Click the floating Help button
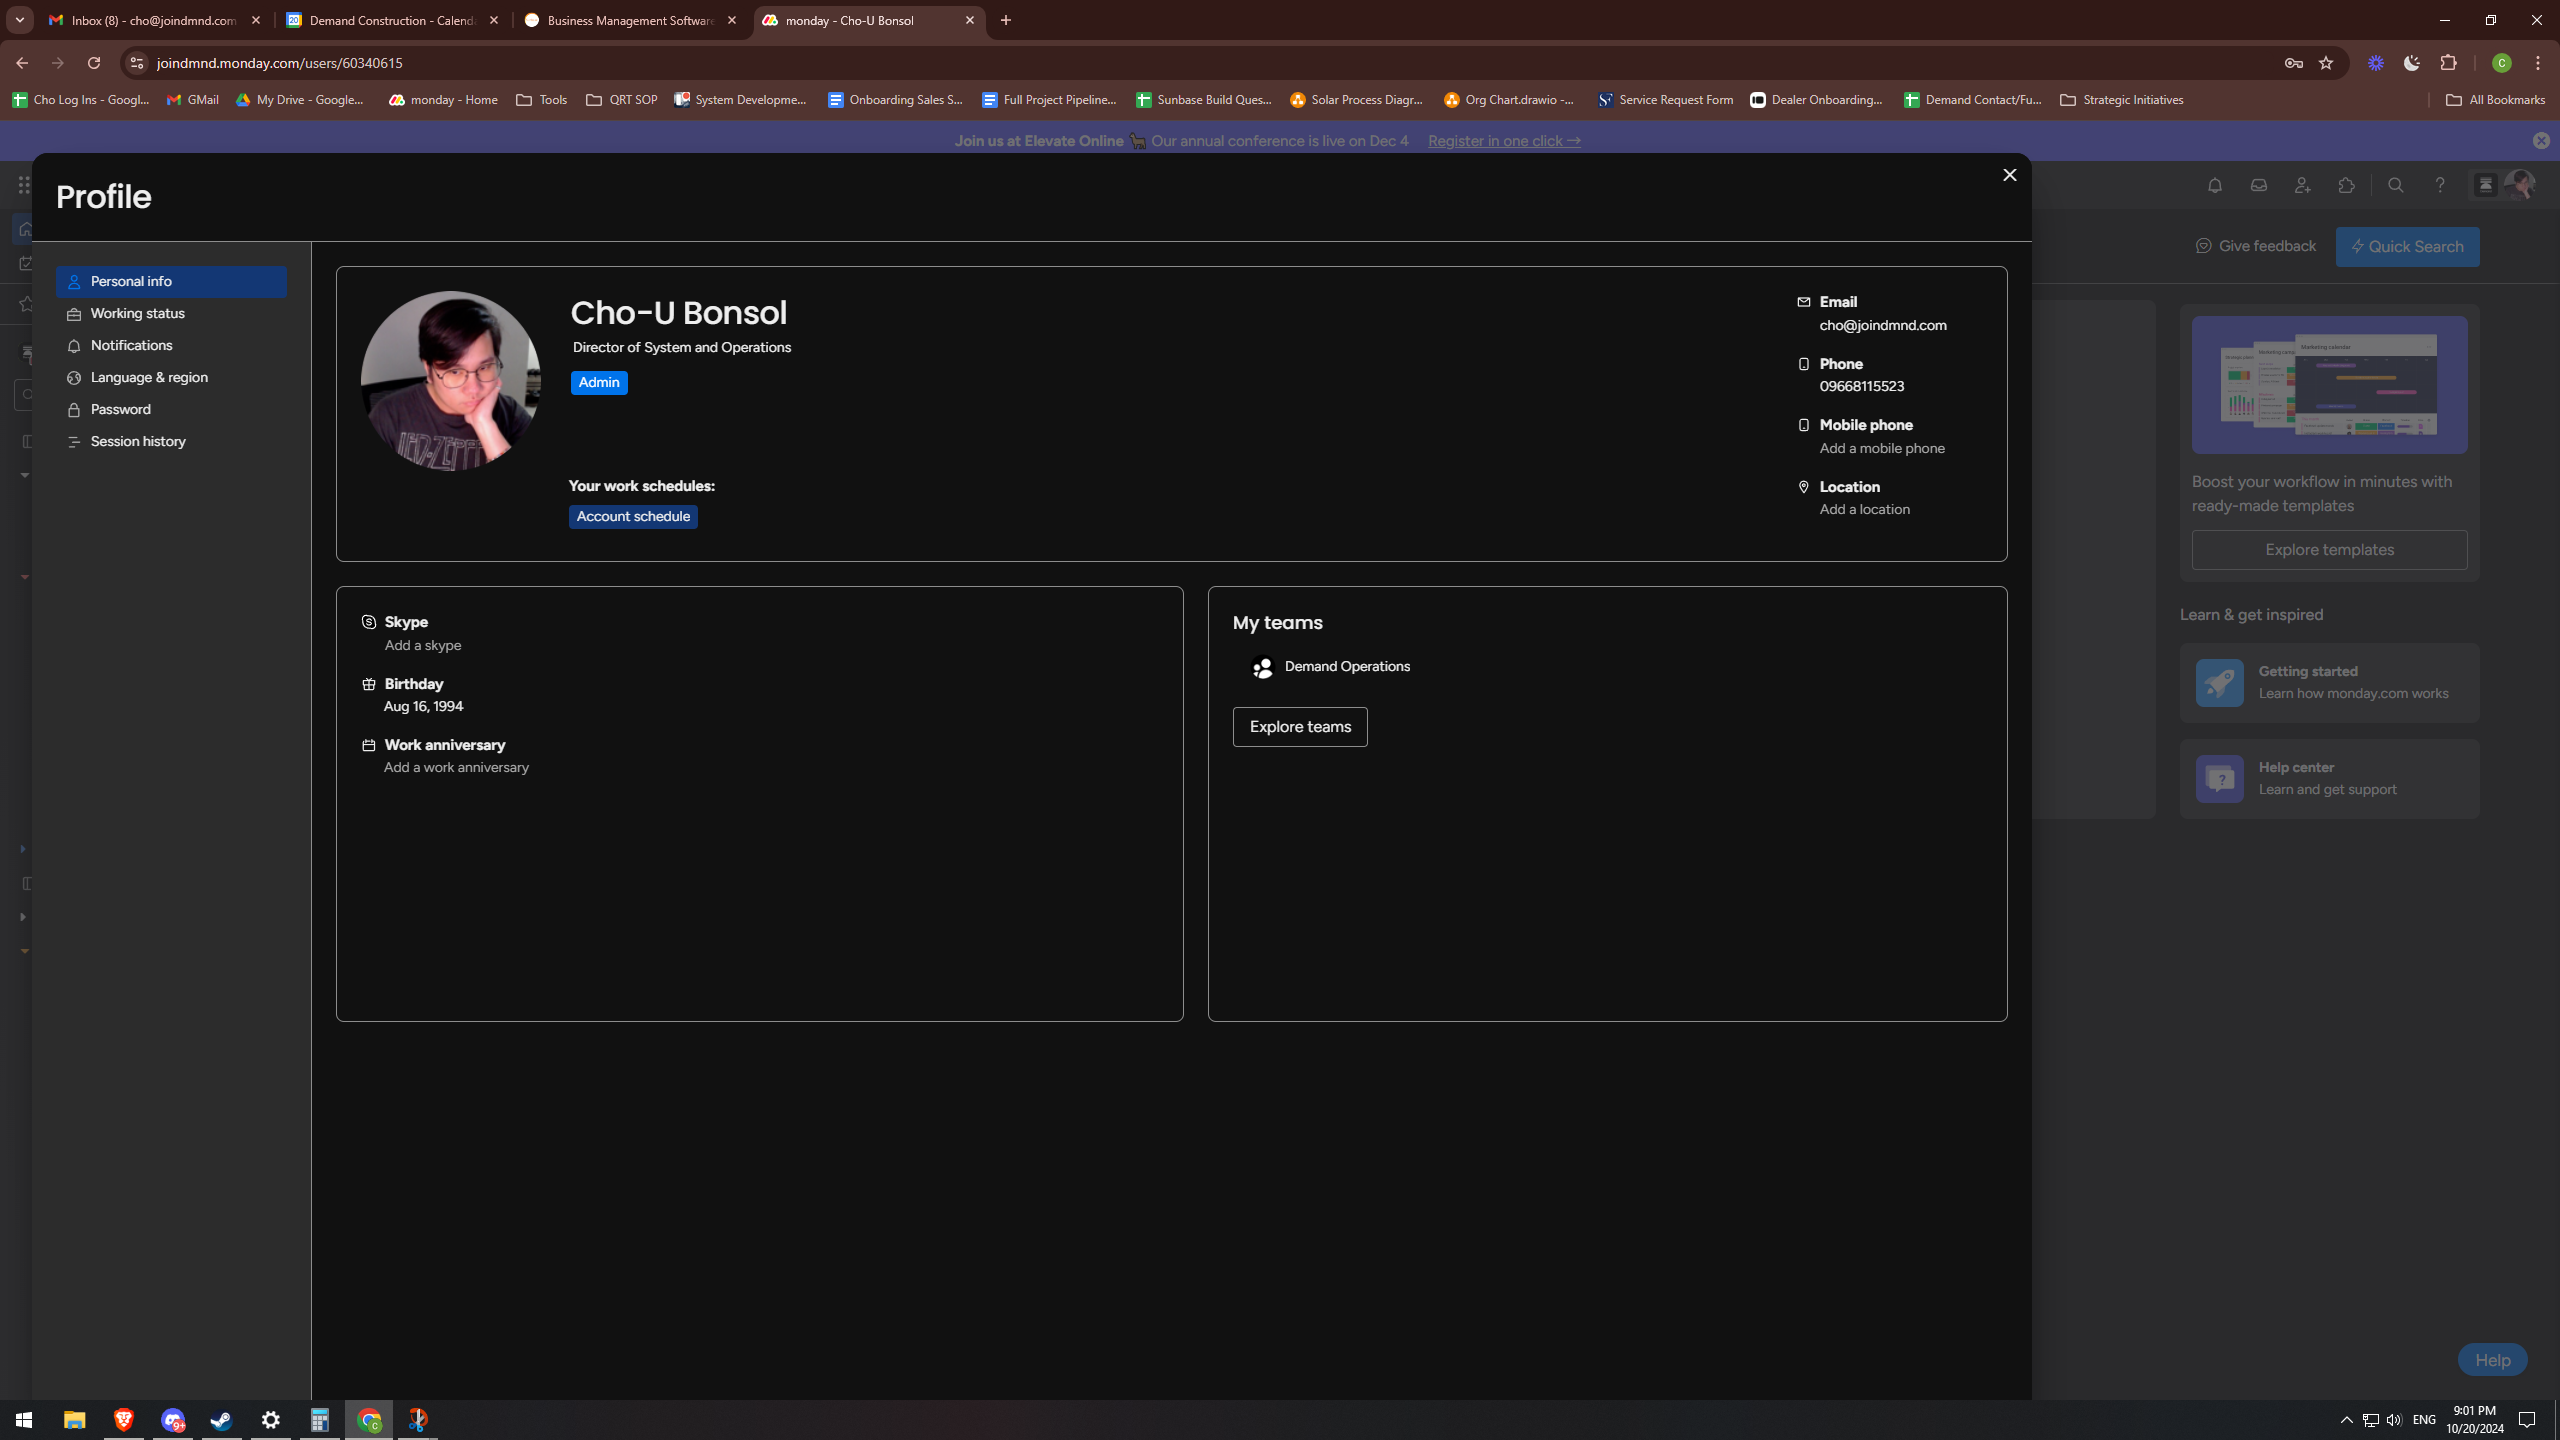This screenshot has height=1440, width=2560. (2492, 1360)
